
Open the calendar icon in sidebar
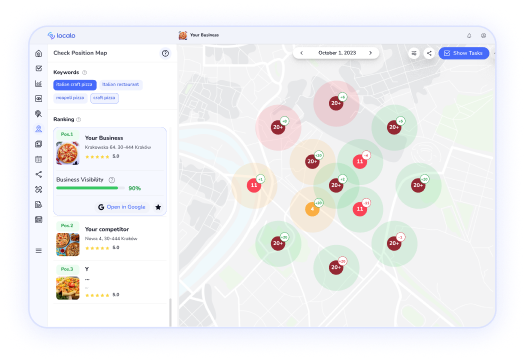(39, 159)
